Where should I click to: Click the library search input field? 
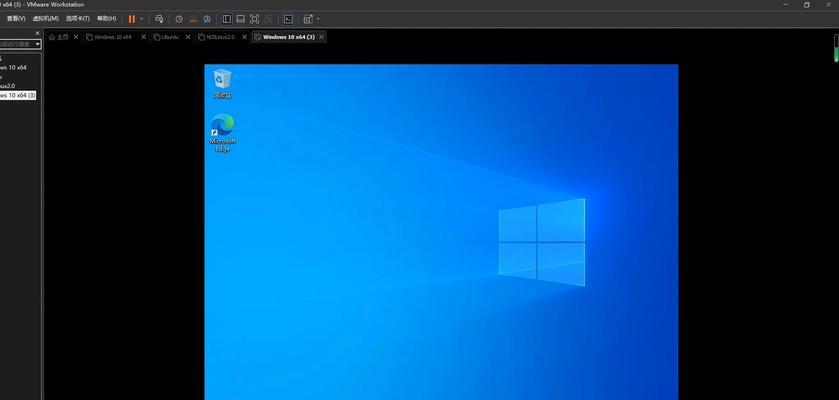[16, 44]
